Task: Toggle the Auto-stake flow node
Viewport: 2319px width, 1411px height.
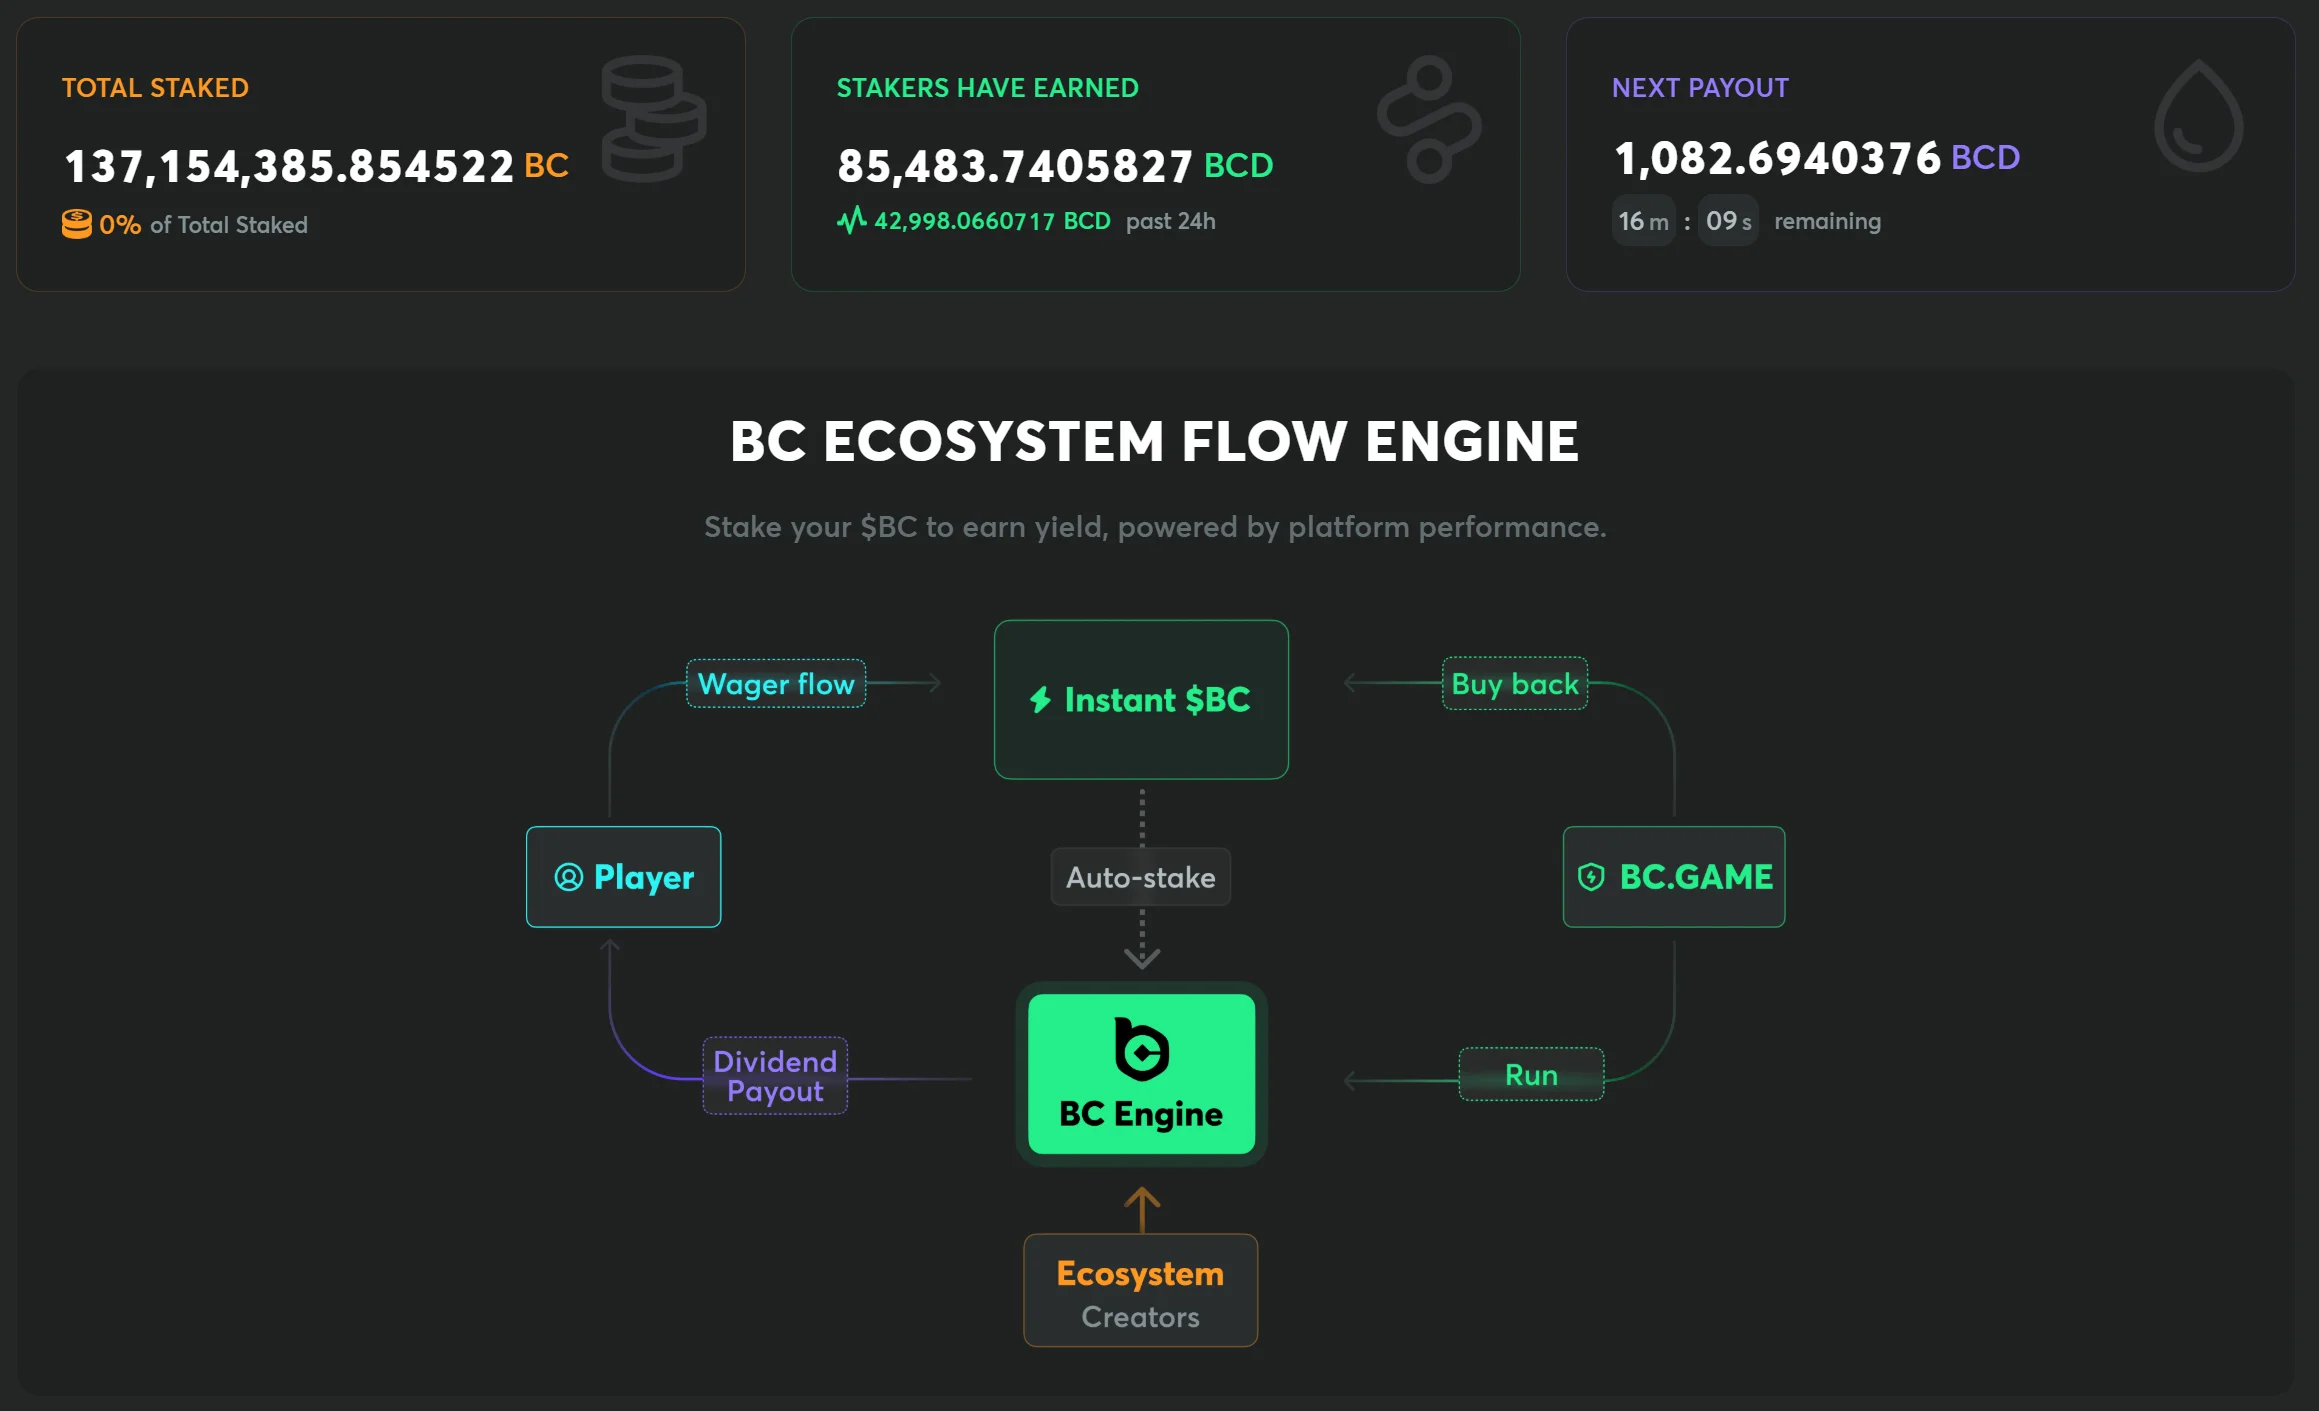Action: click(x=1140, y=877)
